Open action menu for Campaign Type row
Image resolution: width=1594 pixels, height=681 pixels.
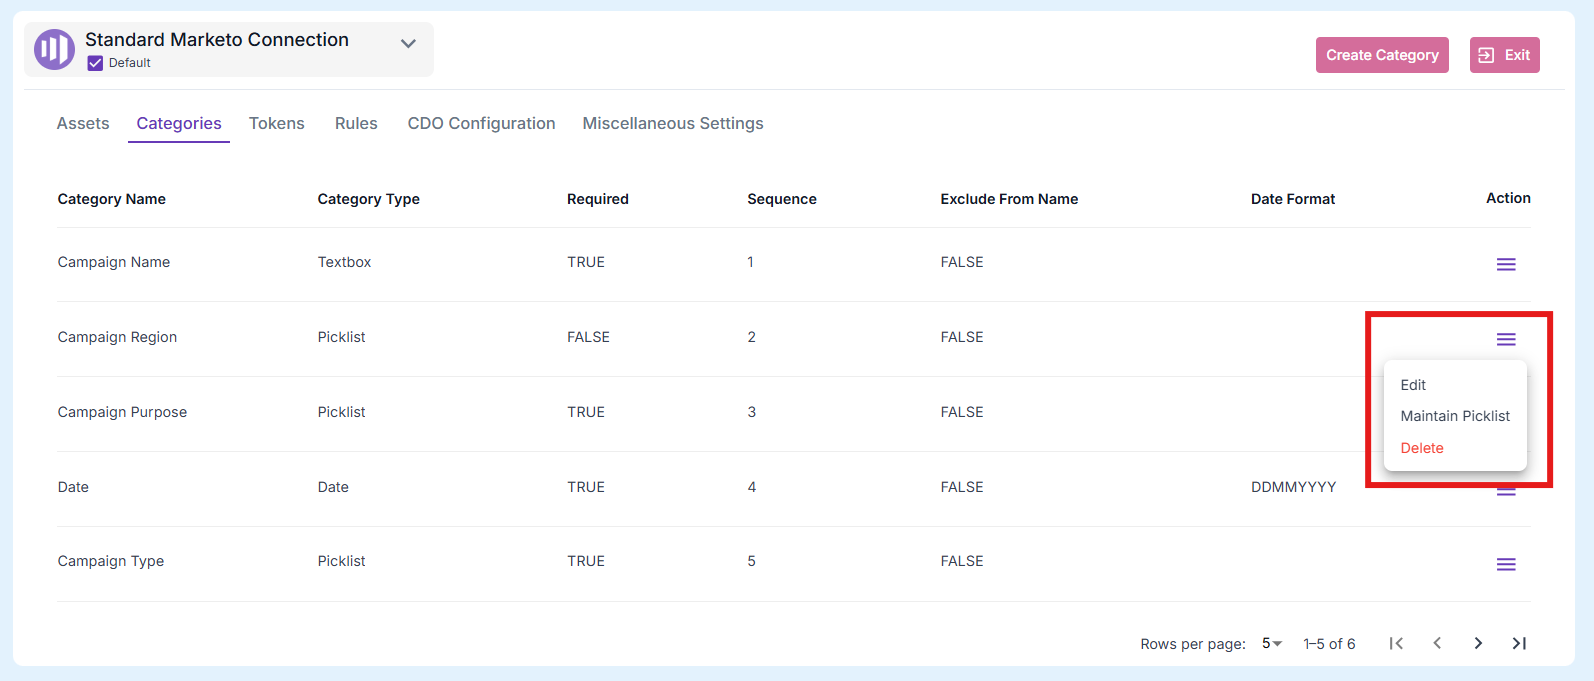tap(1505, 565)
